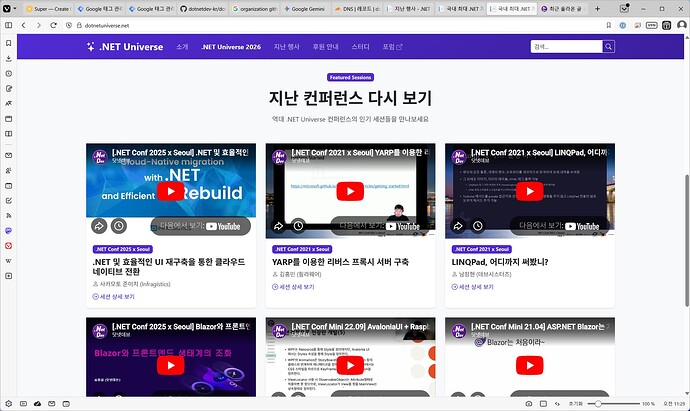The image size is (690, 411).
Task: Click the page zoom slider in status bar
Action: coord(614,404)
